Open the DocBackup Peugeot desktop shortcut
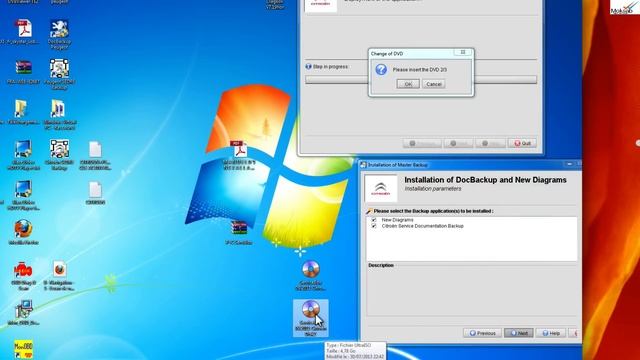This screenshot has width=640, height=360. 59,34
